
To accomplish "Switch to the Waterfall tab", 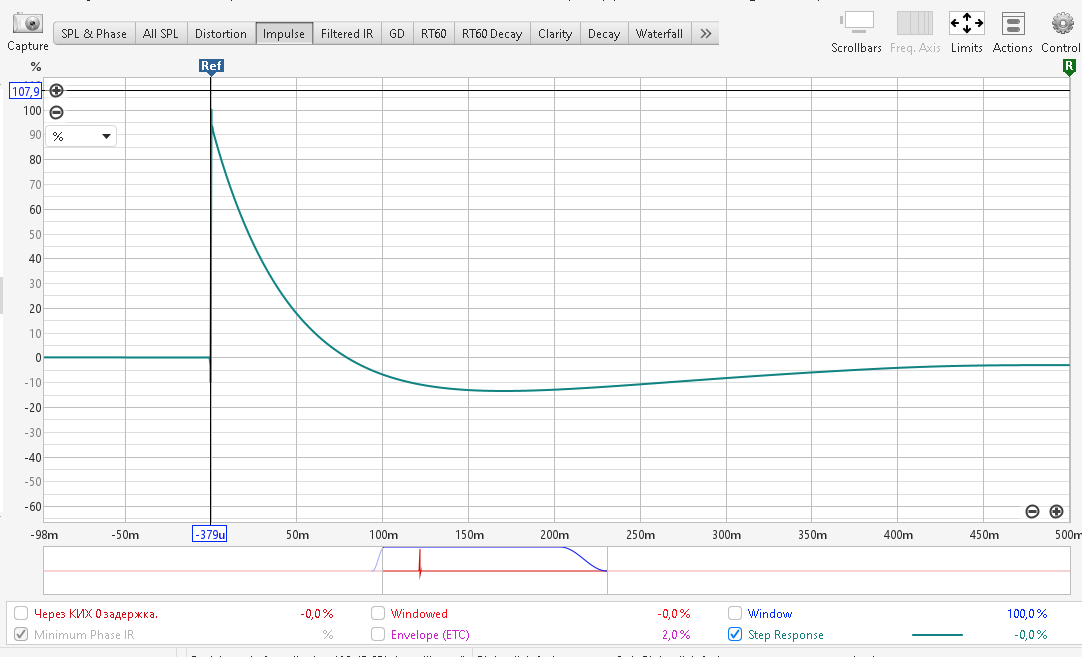I will coord(659,34).
